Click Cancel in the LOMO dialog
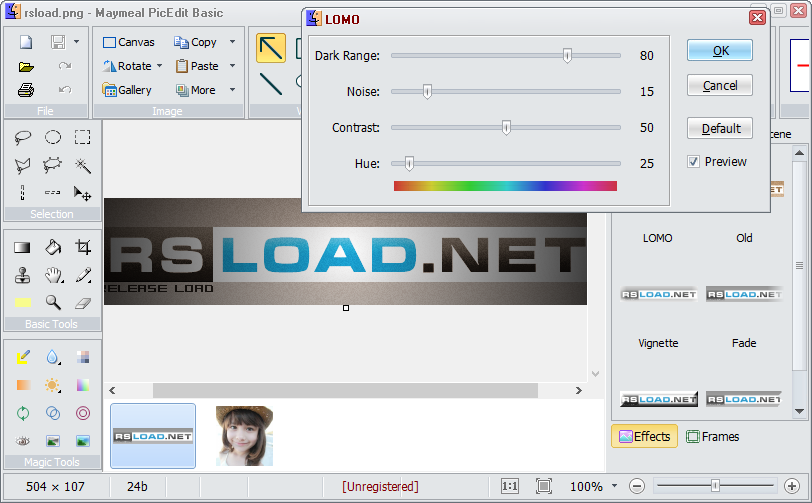This screenshot has height=503, width=812. tap(720, 85)
